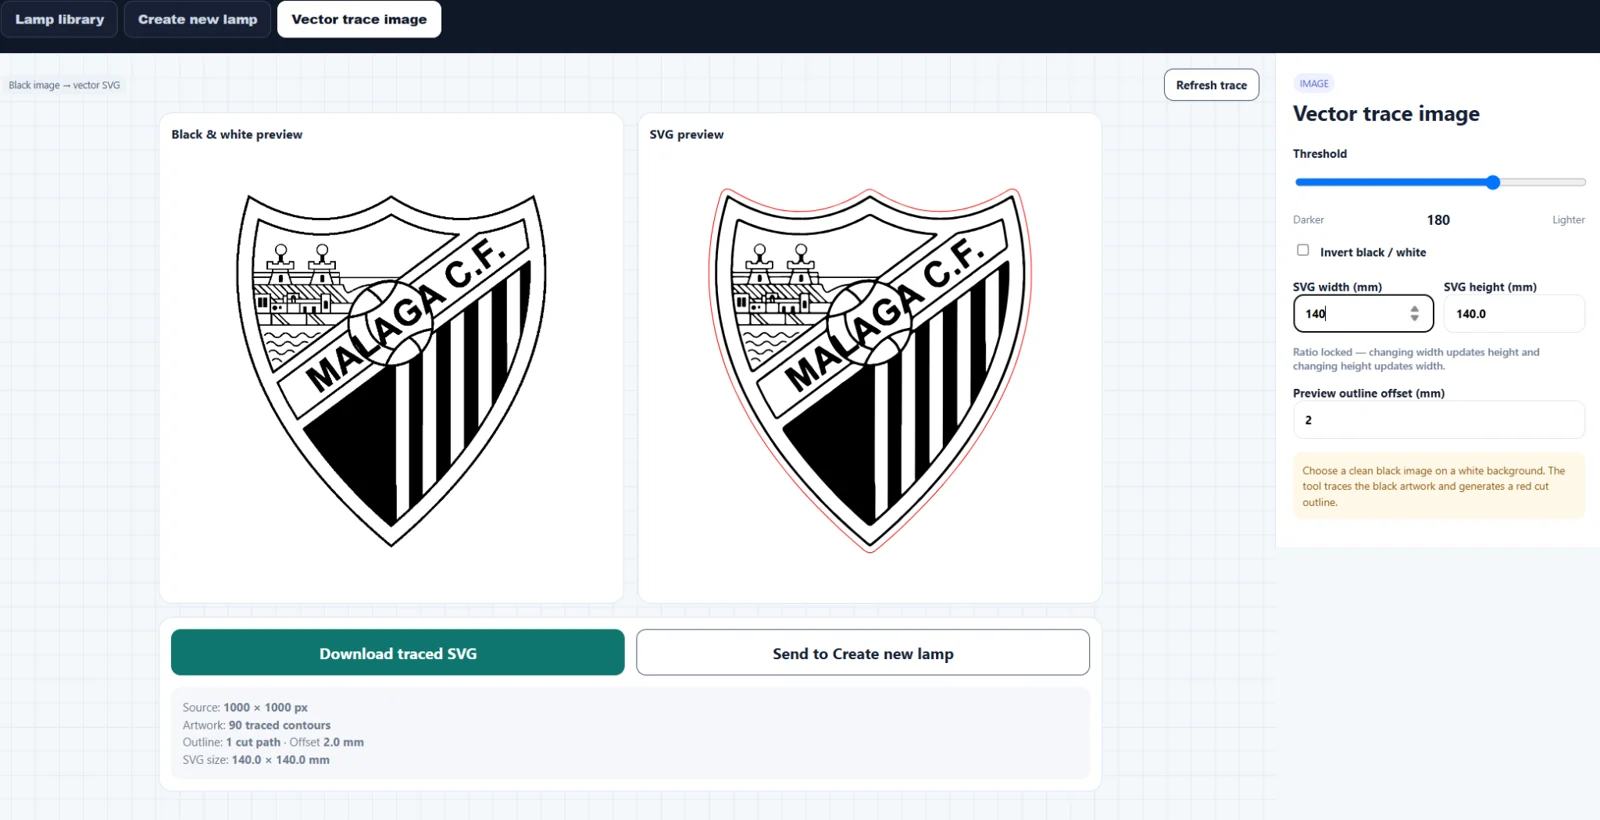
Task: Click the SVG preview crest image
Action: (870, 370)
